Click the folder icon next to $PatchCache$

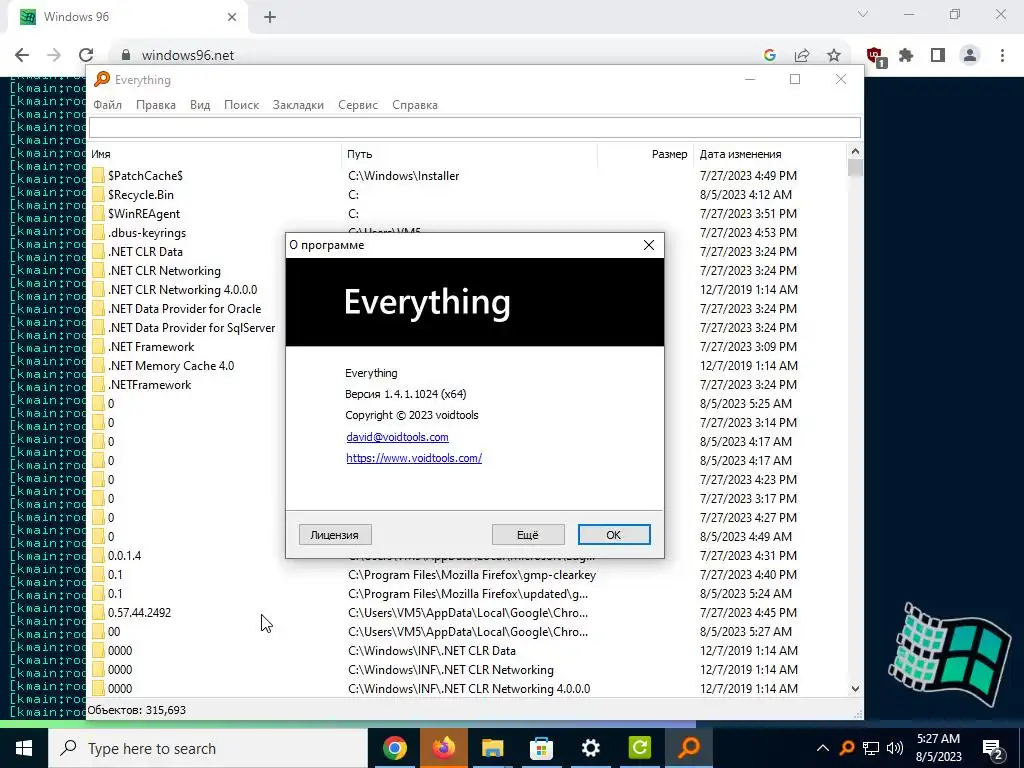point(98,176)
